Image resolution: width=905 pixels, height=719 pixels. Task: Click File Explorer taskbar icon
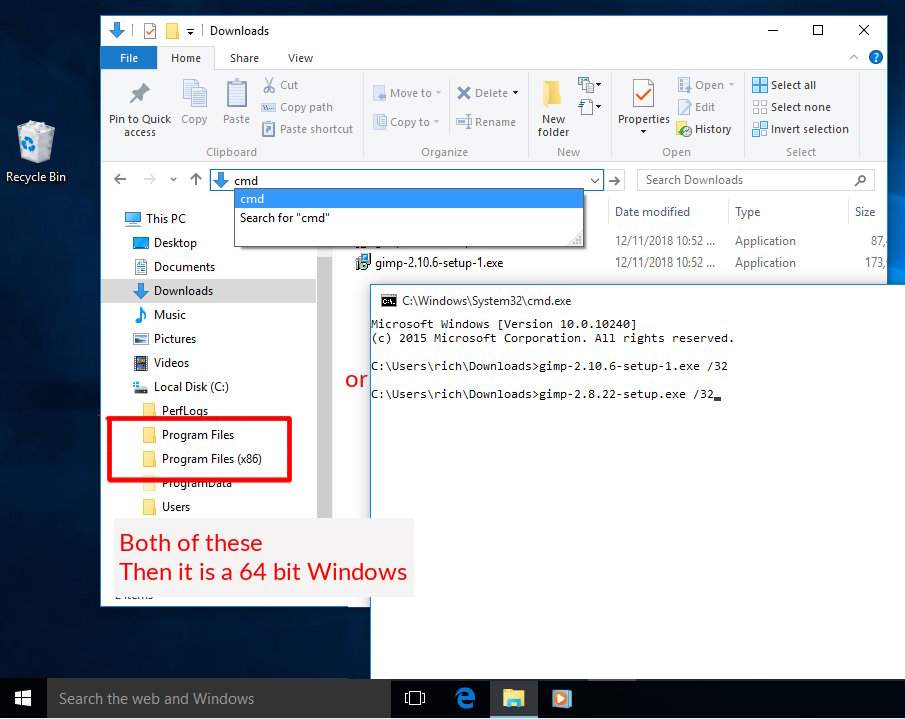pos(513,698)
